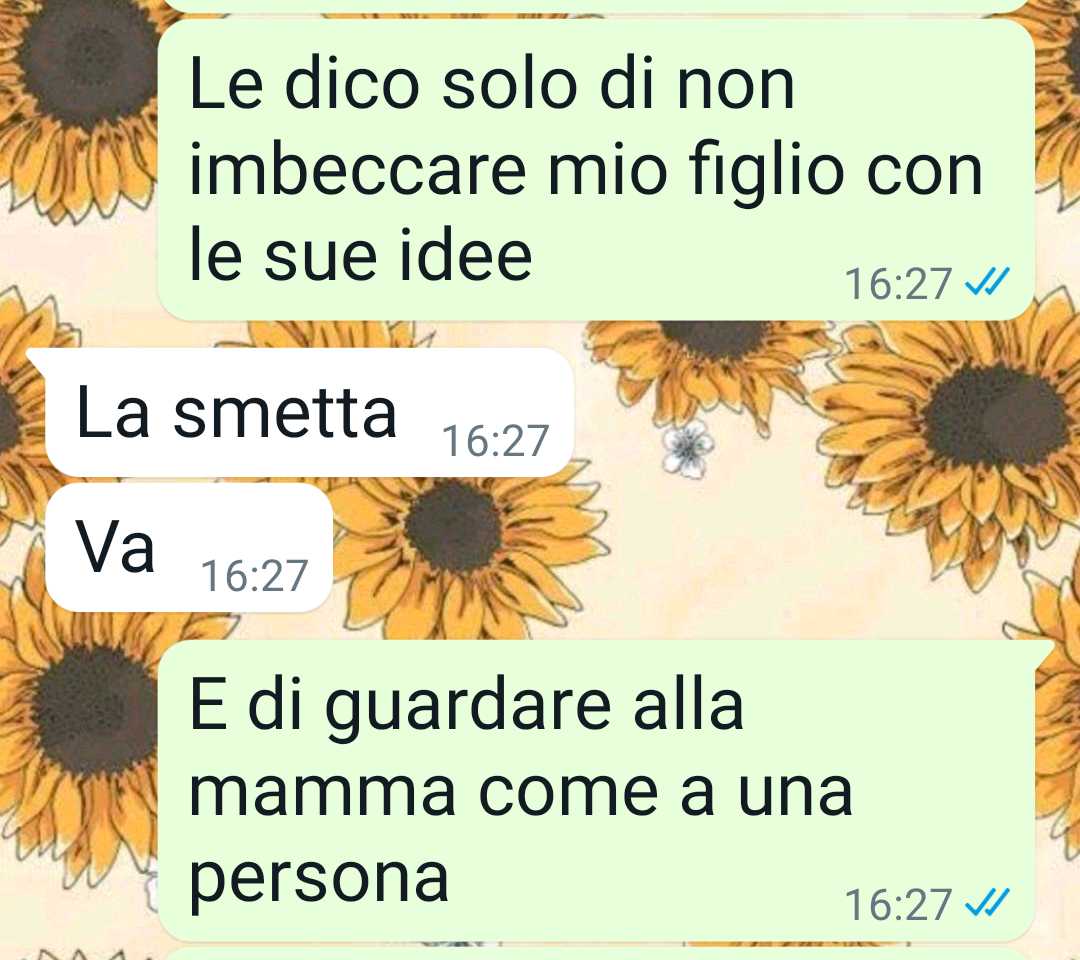Screen dimensions: 1080x960
Task: Tap the word 'persona' in the last message
Action: coord(319,880)
